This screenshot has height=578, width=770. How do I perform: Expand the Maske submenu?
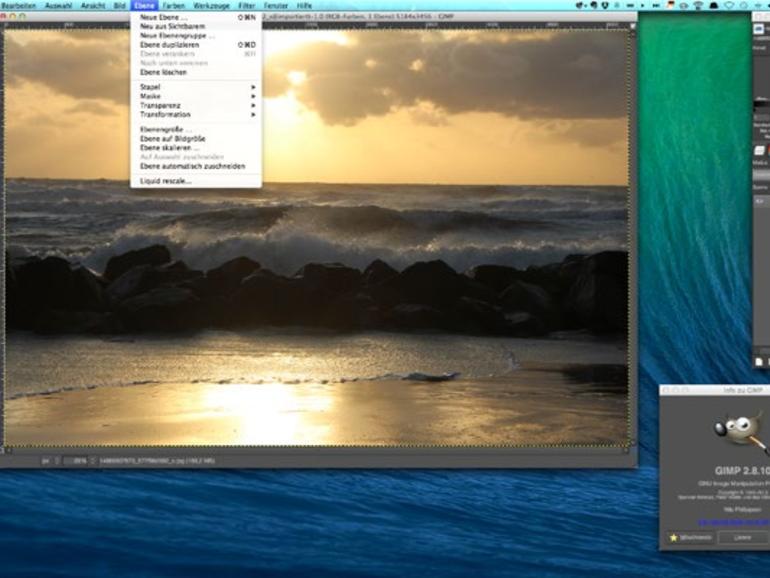tap(196, 96)
